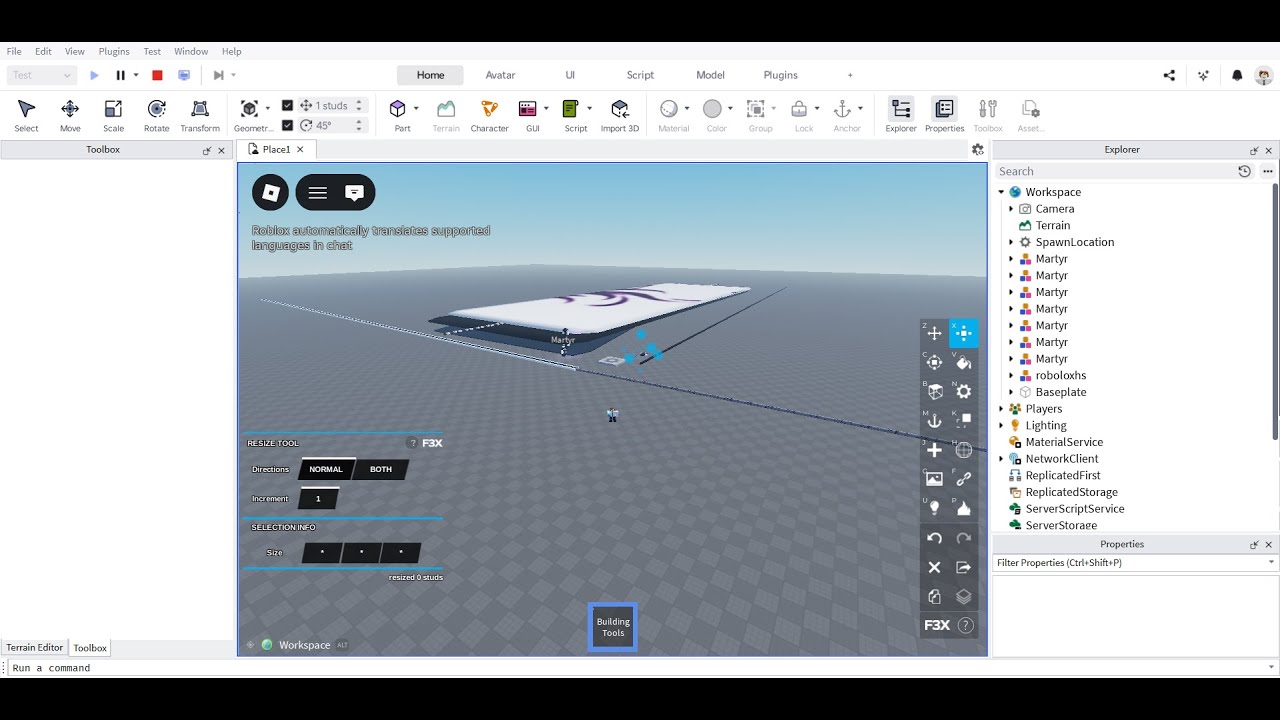Set resize Directions to NORMAL
Viewport: 1280px width, 720px height.
(326, 469)
